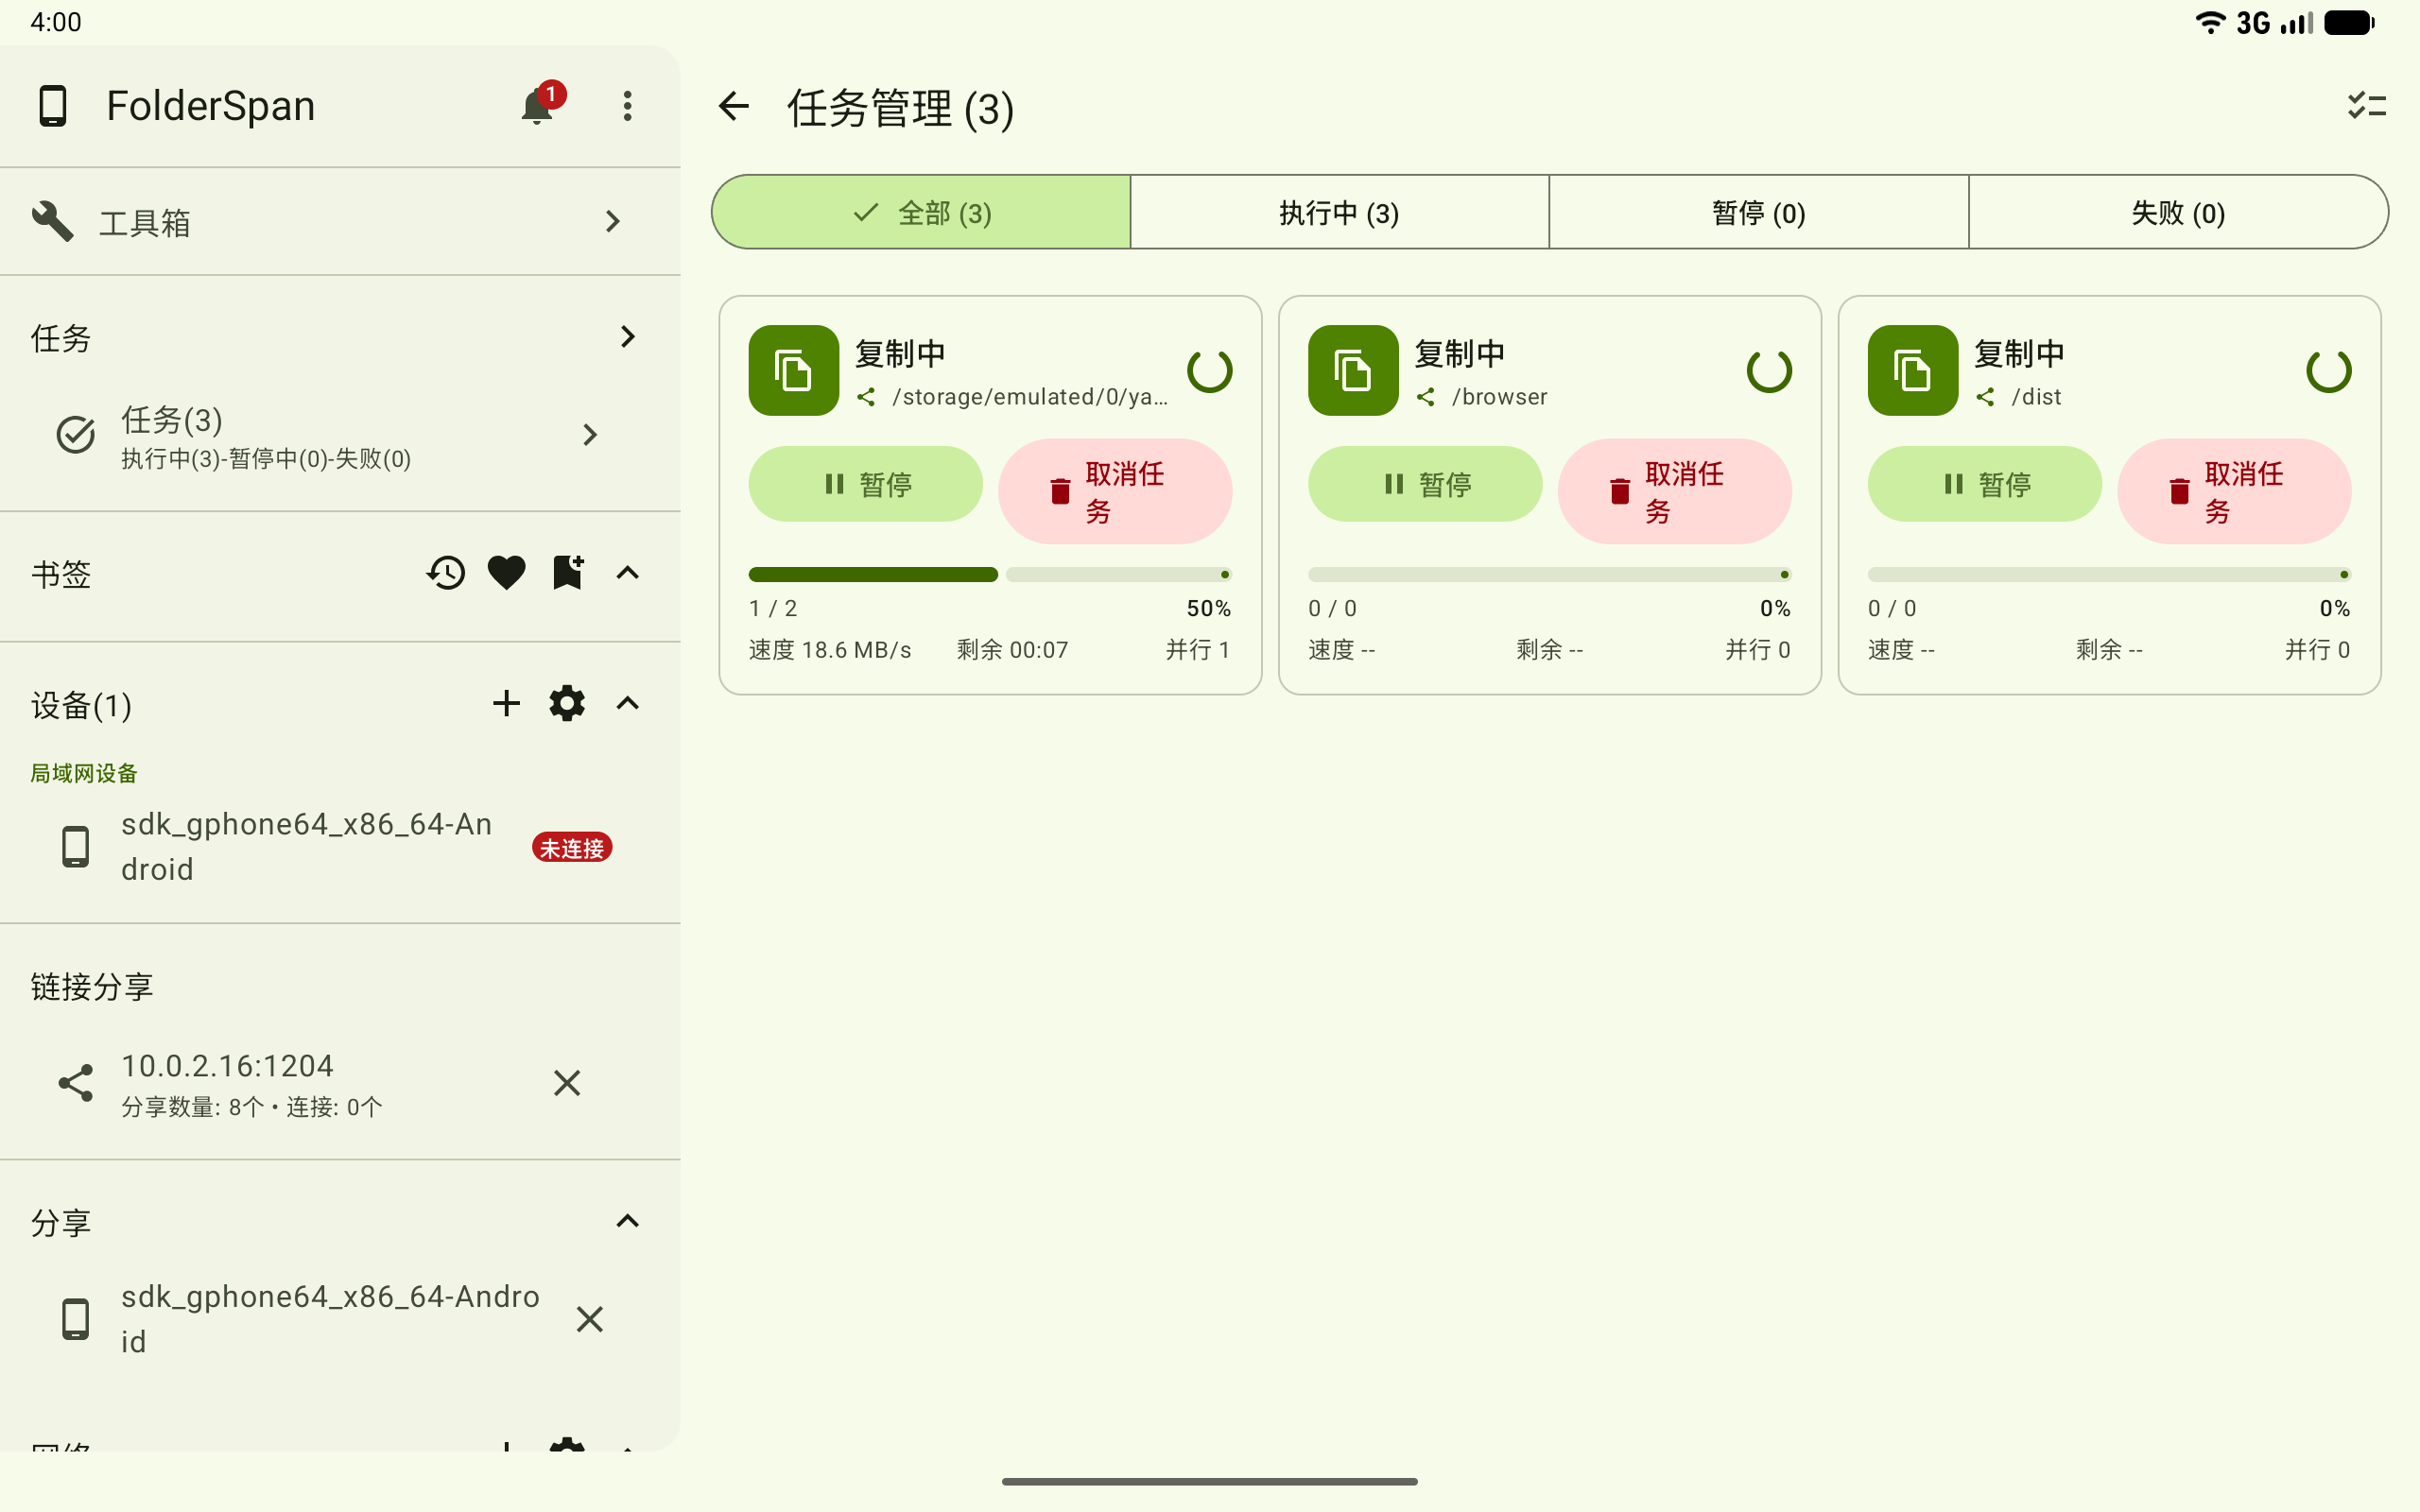This screenshot has width=2420, height=1512.
Task: Go back with the arrow icon
Action: click(x=734, y=106)
